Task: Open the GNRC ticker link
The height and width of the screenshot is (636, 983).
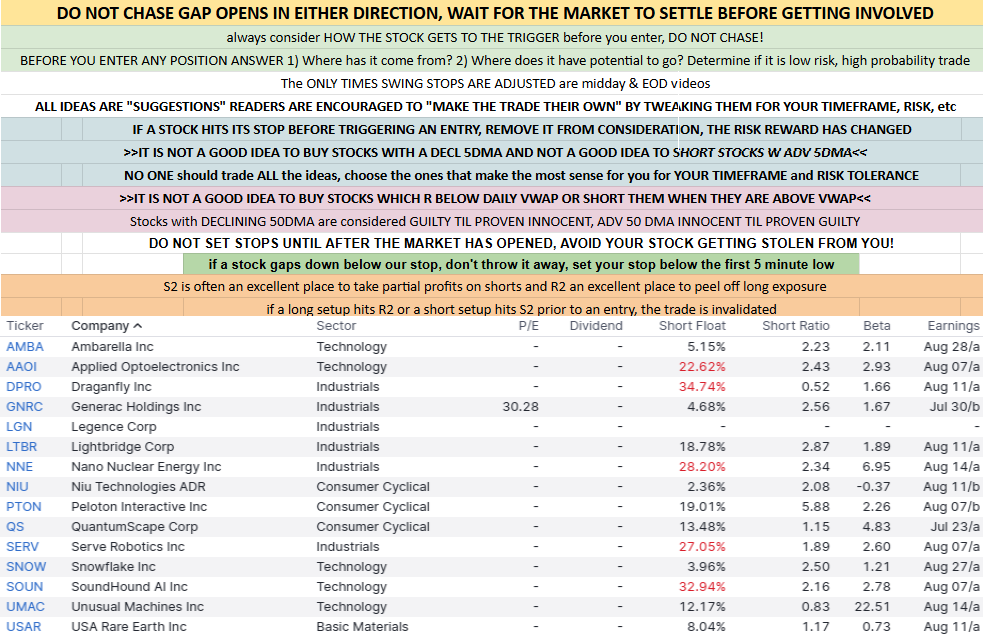Action: pyautogui.click(x=23, y=407)
